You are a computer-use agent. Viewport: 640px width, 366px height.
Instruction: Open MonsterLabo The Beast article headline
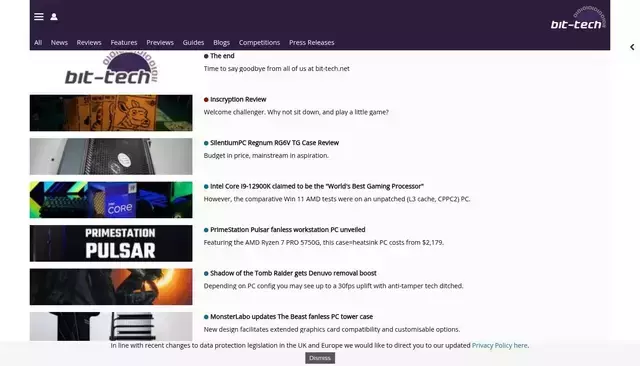coord(291,317)
